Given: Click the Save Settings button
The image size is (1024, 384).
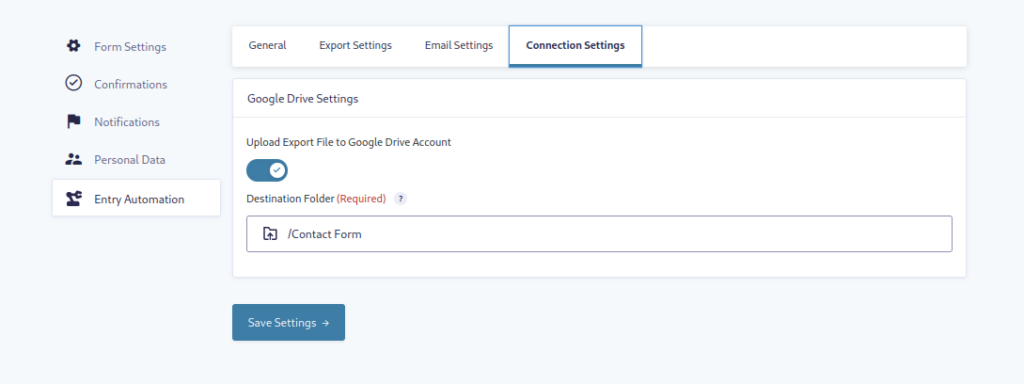Looking at the screenshot, I should (289, 323).
